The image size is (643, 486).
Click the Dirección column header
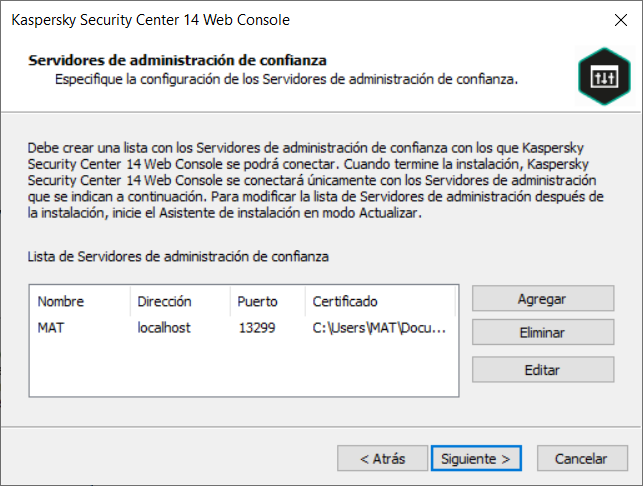(x=164, y=301)
